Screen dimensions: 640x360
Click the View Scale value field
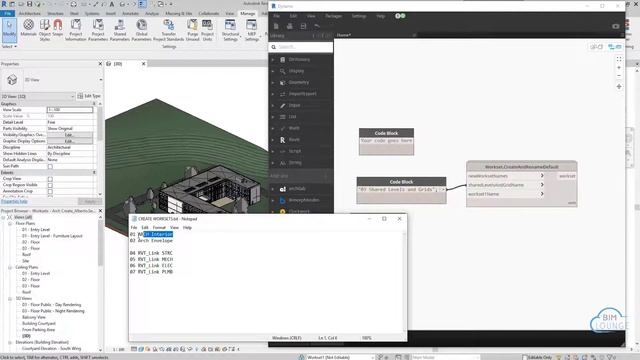point(70,110)
